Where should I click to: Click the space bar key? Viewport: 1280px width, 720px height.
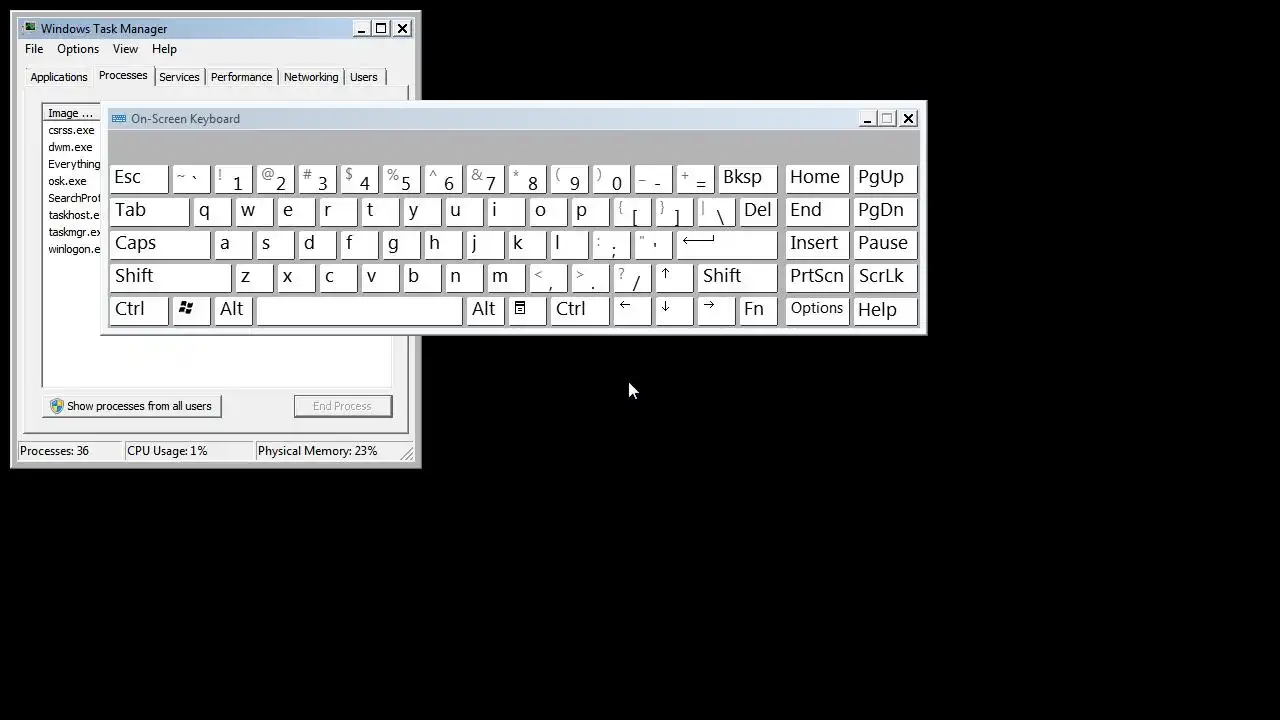[359, 310]
